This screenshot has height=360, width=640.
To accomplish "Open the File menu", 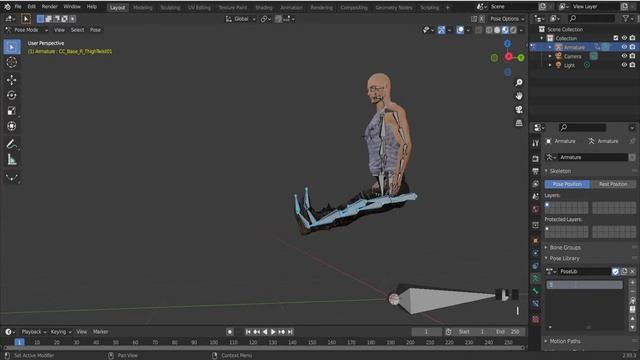I will pyautogui.click(x=18, y=7).
